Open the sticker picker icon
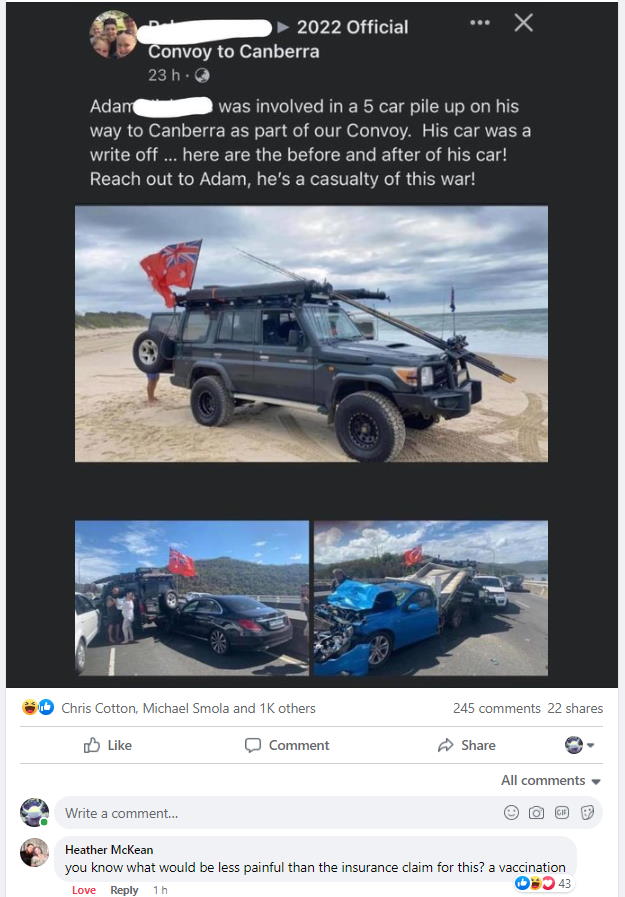The width and height of the screenshot is (625, 897). [587, 812]
